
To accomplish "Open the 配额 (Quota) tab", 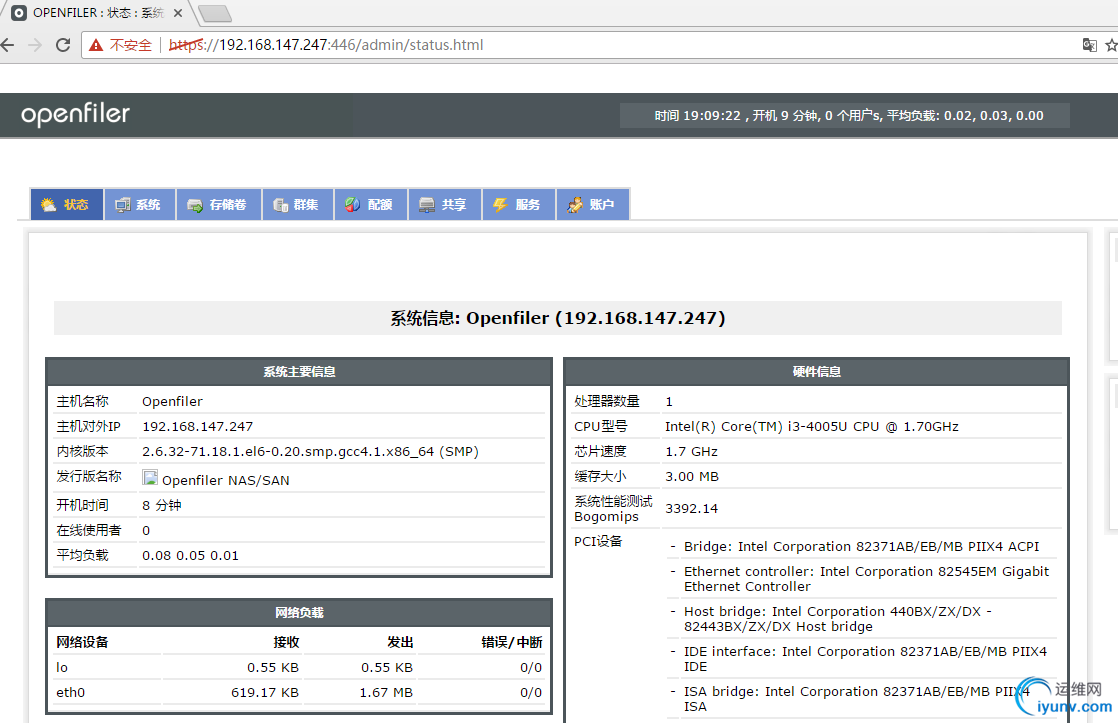I will pos(371,205).
